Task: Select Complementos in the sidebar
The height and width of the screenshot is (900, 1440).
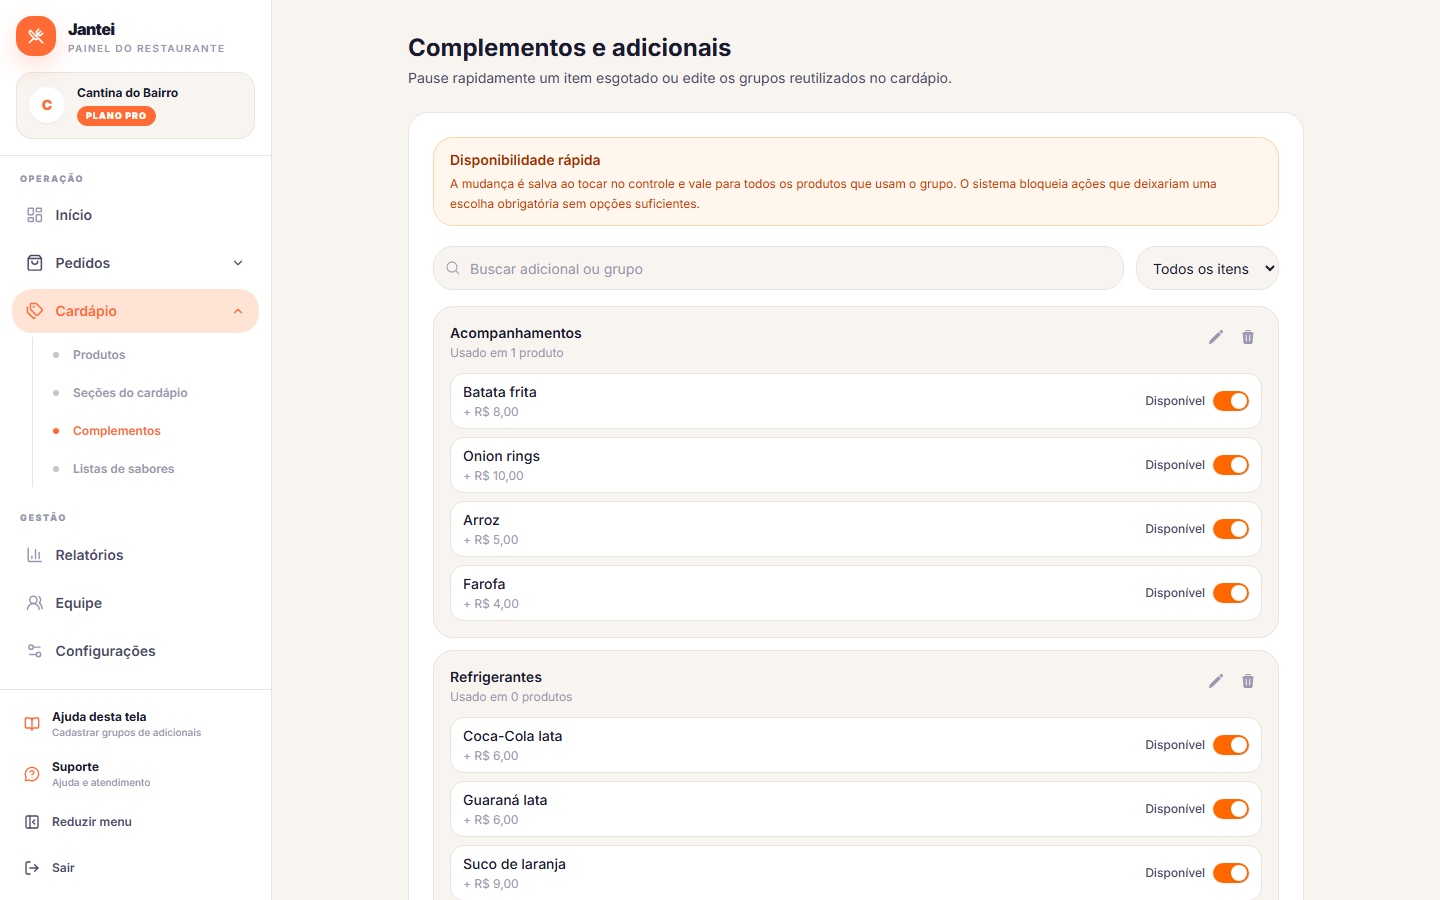Action: (x=117, y=431)
